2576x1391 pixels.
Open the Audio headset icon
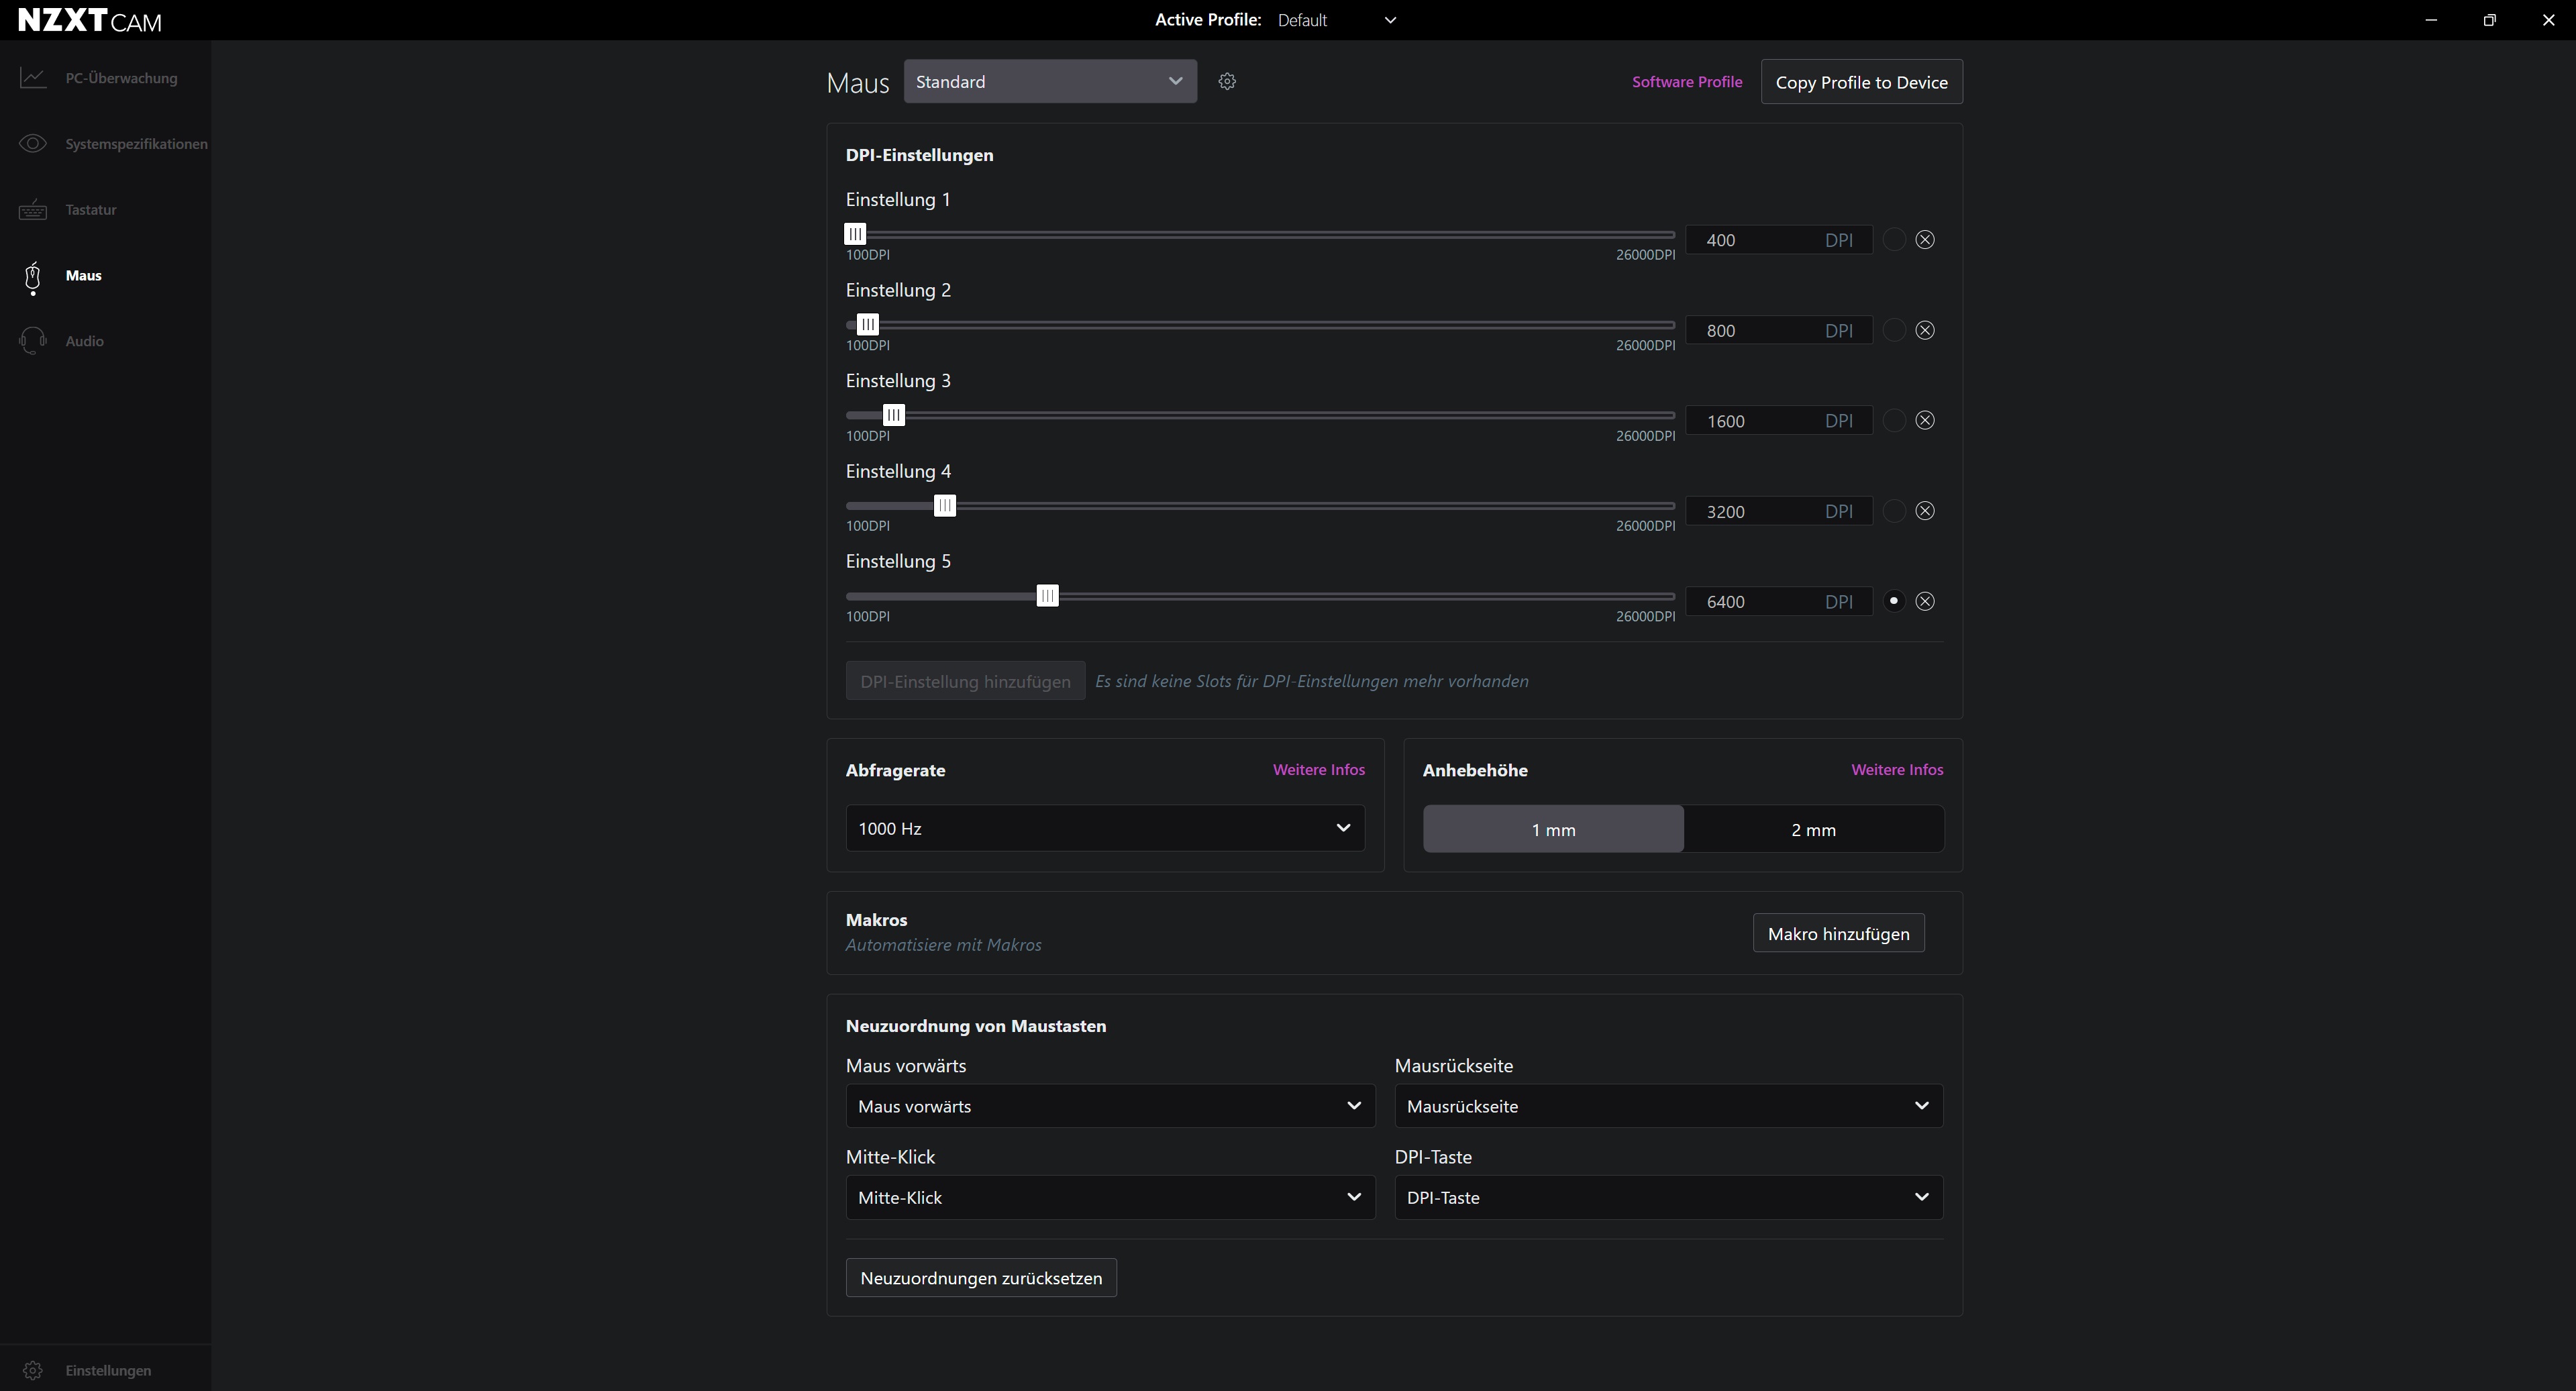point(33,341)
